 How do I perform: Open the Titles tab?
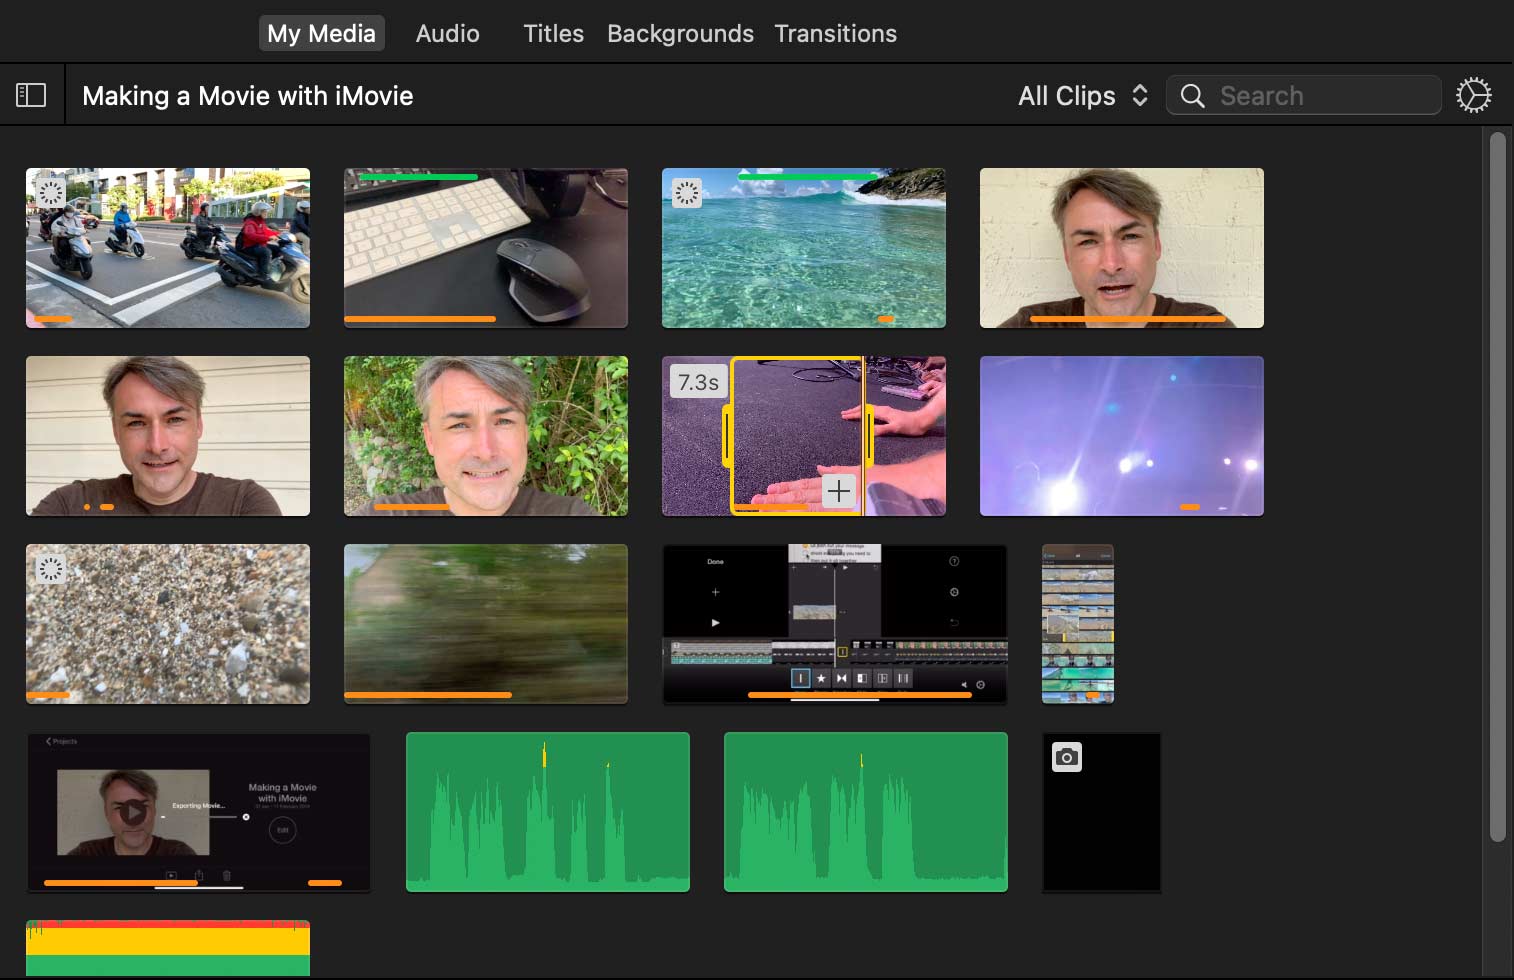[553, 33]
